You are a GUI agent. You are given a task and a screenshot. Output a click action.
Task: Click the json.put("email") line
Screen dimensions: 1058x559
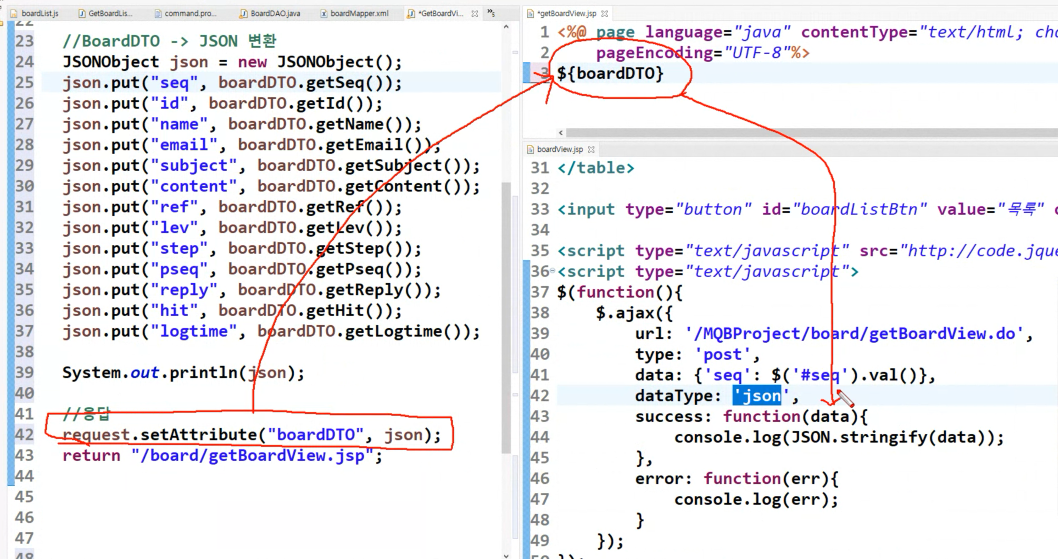(251, 145)
